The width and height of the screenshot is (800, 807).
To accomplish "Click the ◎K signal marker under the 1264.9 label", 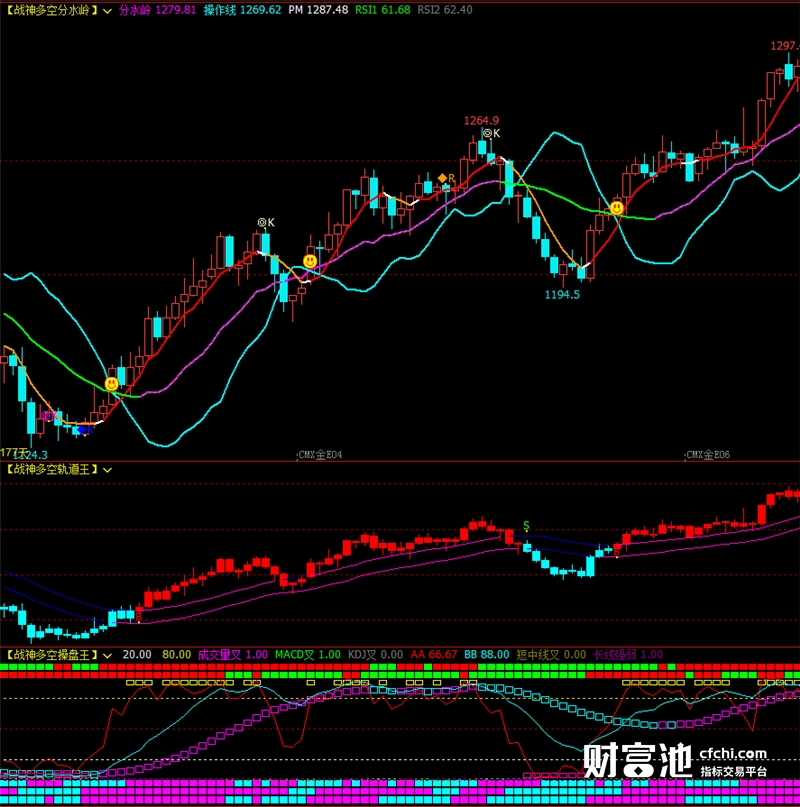I will [491, 133].
